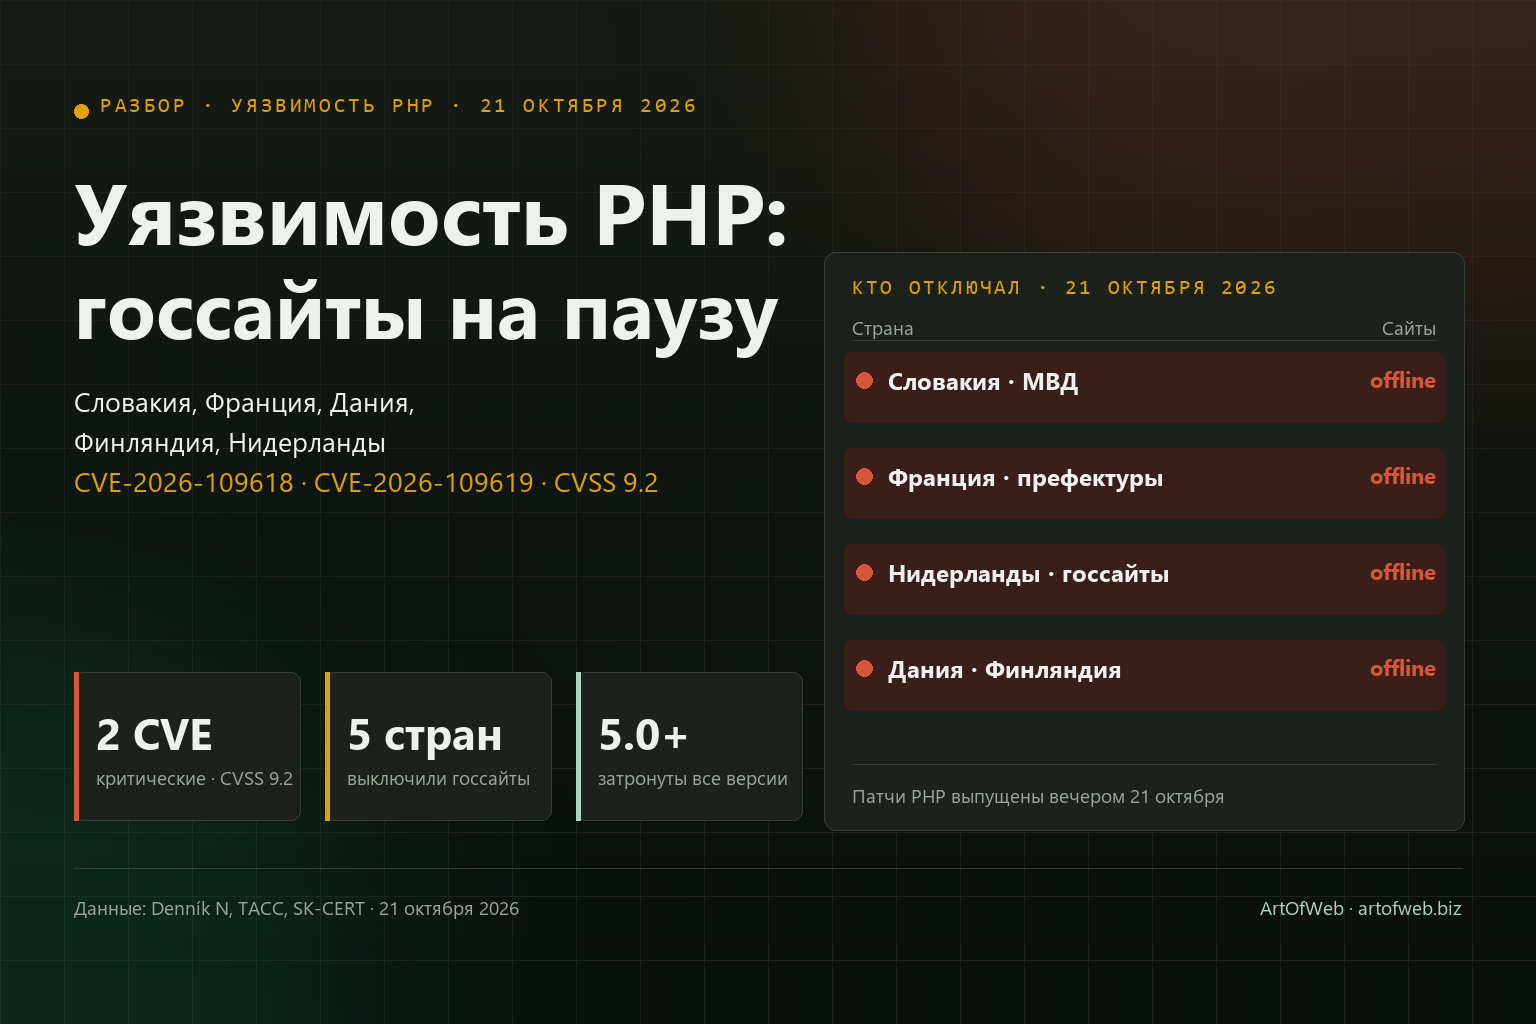The height and width of the screenshot is (1024, 1536).
Task: Open the 5 стран stat card
Action: pos(439,746)
